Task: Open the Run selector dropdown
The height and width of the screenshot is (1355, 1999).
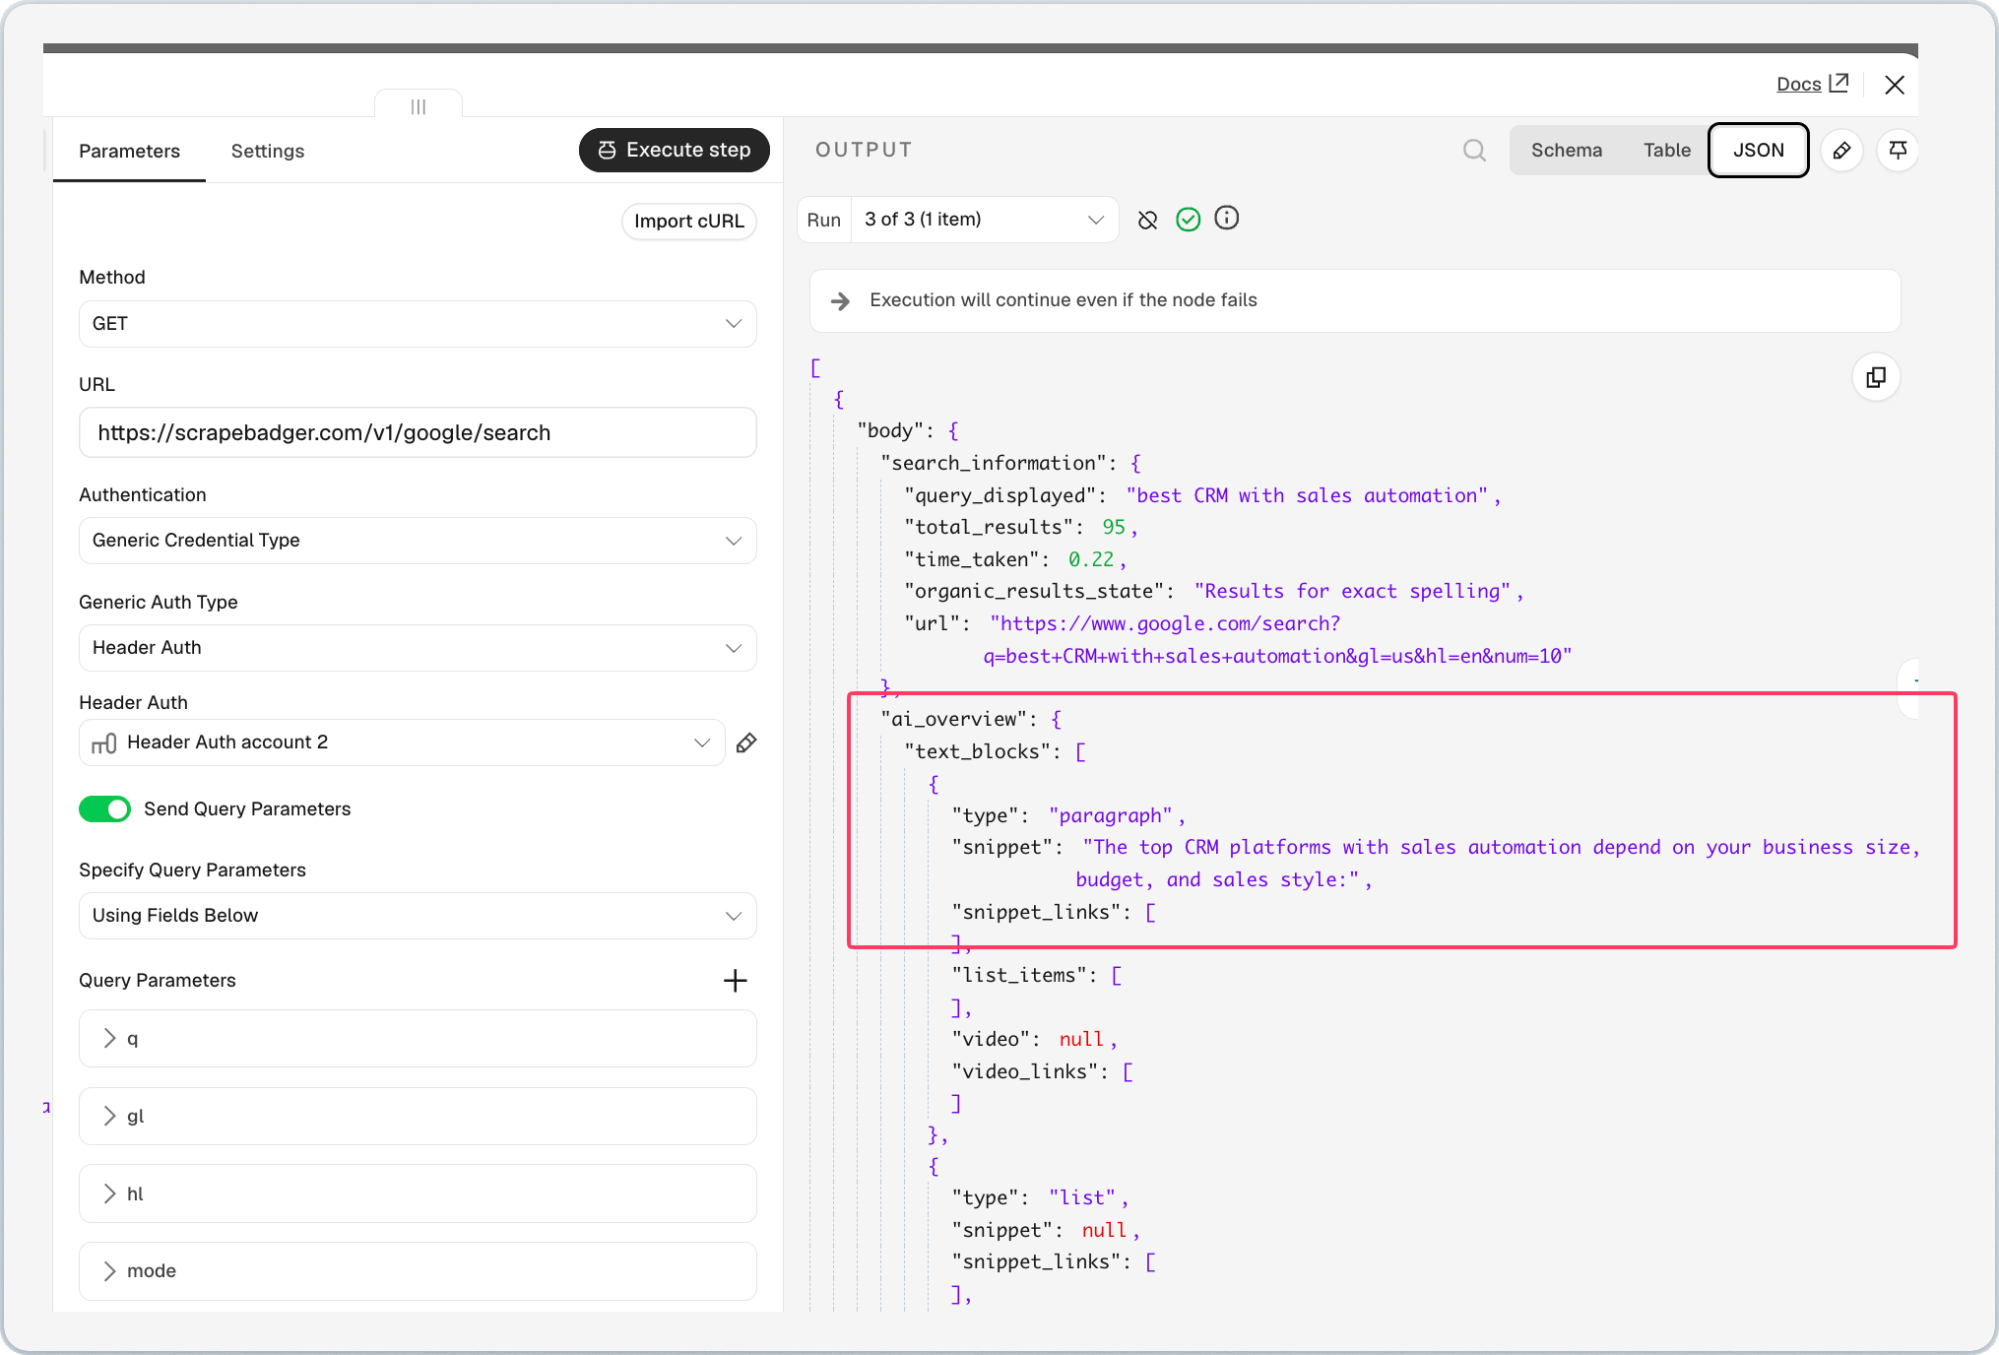Action: click(x=984, y=220)
